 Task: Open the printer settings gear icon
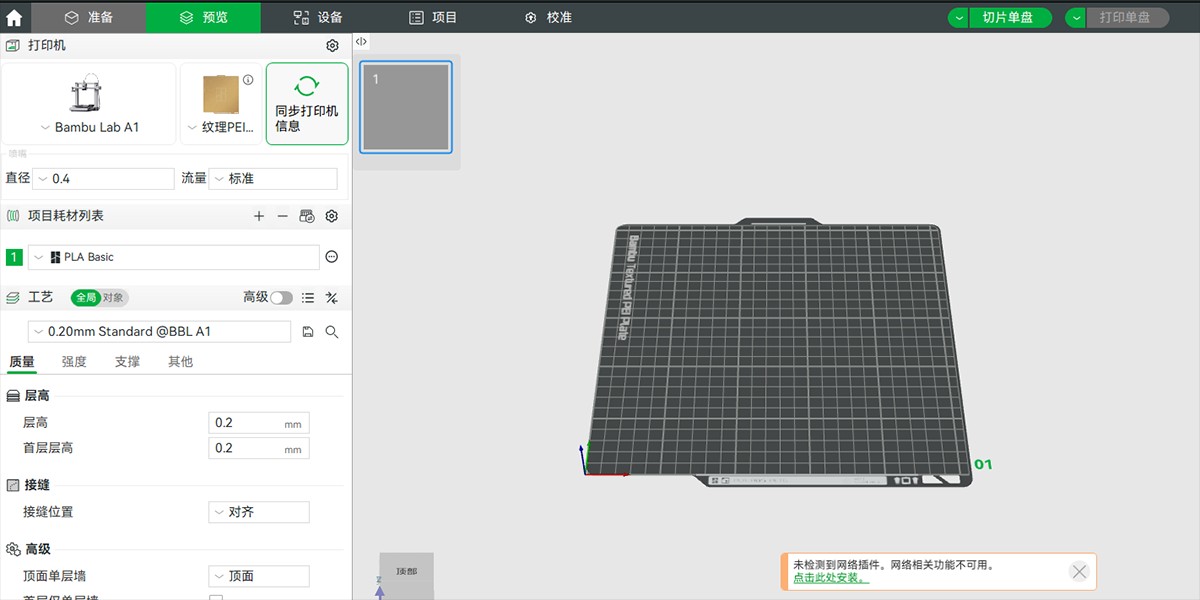click(x=331, y=45)
